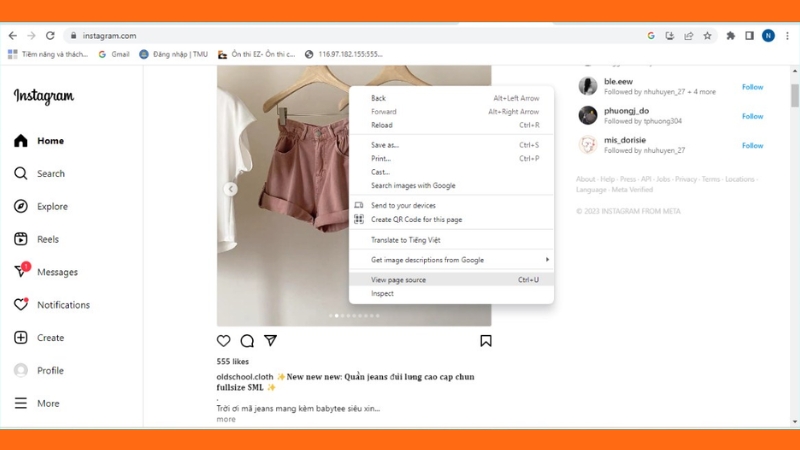Image resolution: width=800 pixels, height=450 pixels.
Task: Open Chrome's three-dot menu
Action: tap(787, 36)
